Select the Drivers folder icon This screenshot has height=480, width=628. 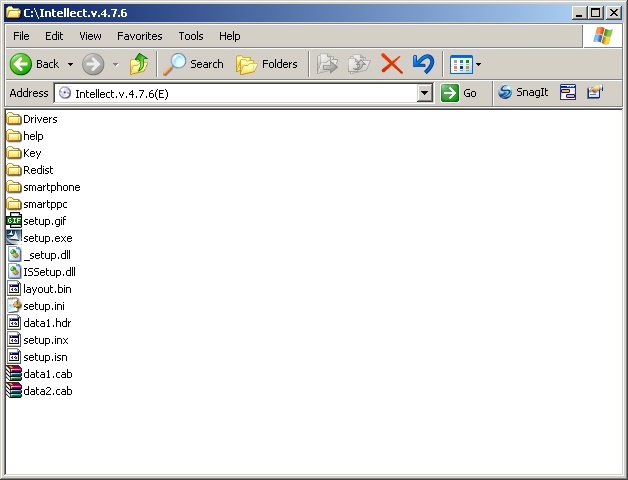click(14, 119)
